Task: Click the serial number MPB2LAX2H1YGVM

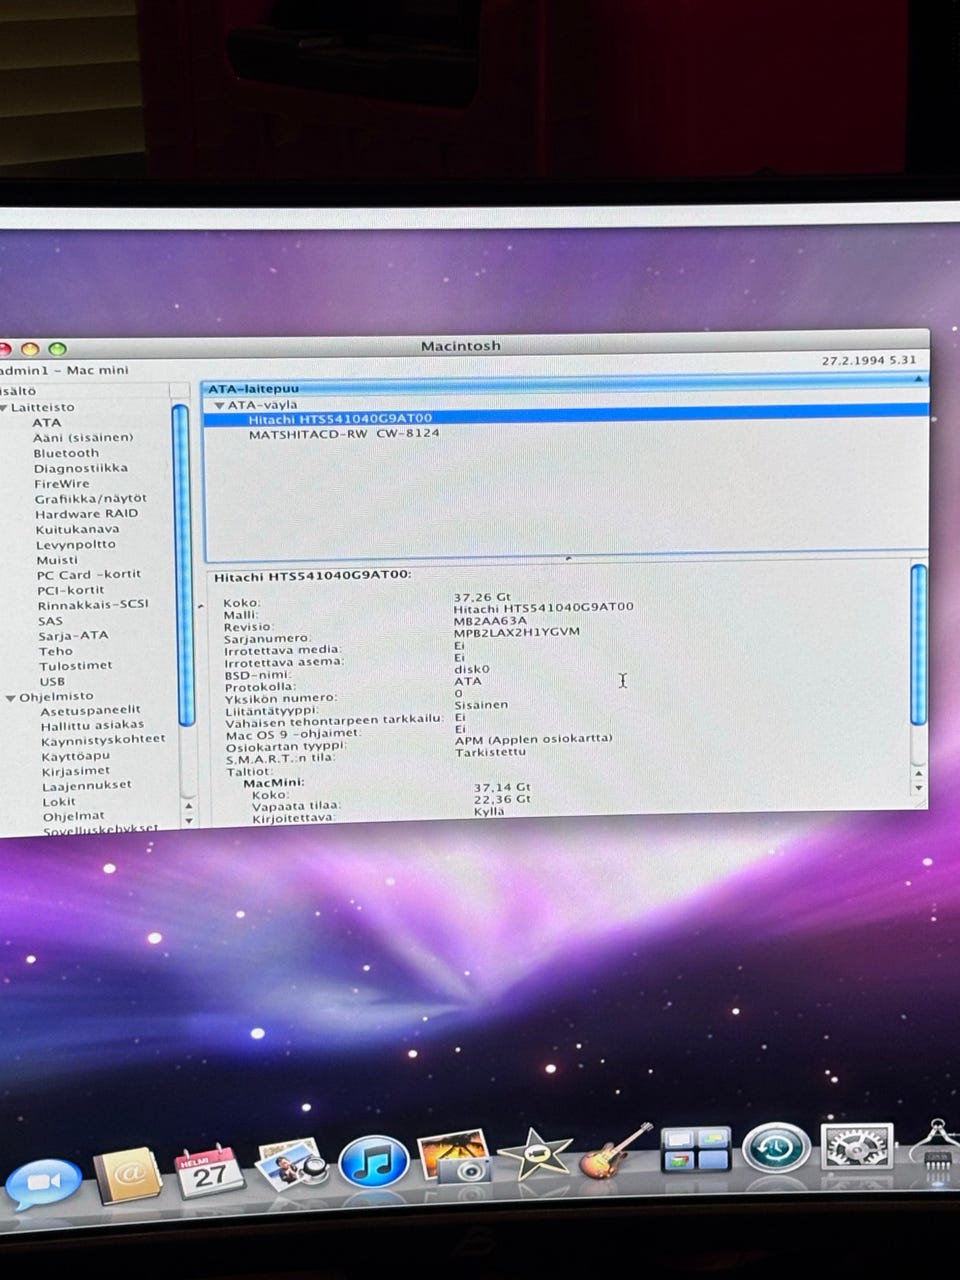Action: tap(516, 632)
